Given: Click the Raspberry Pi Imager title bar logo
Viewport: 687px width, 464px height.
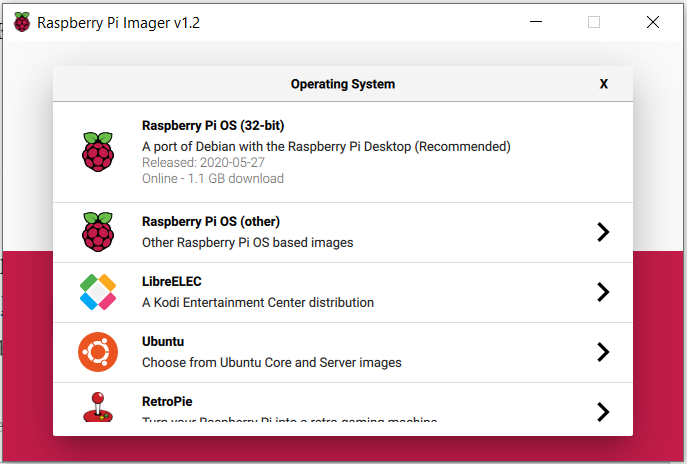Looking at the screenshot, I should [x=22, y=22].
